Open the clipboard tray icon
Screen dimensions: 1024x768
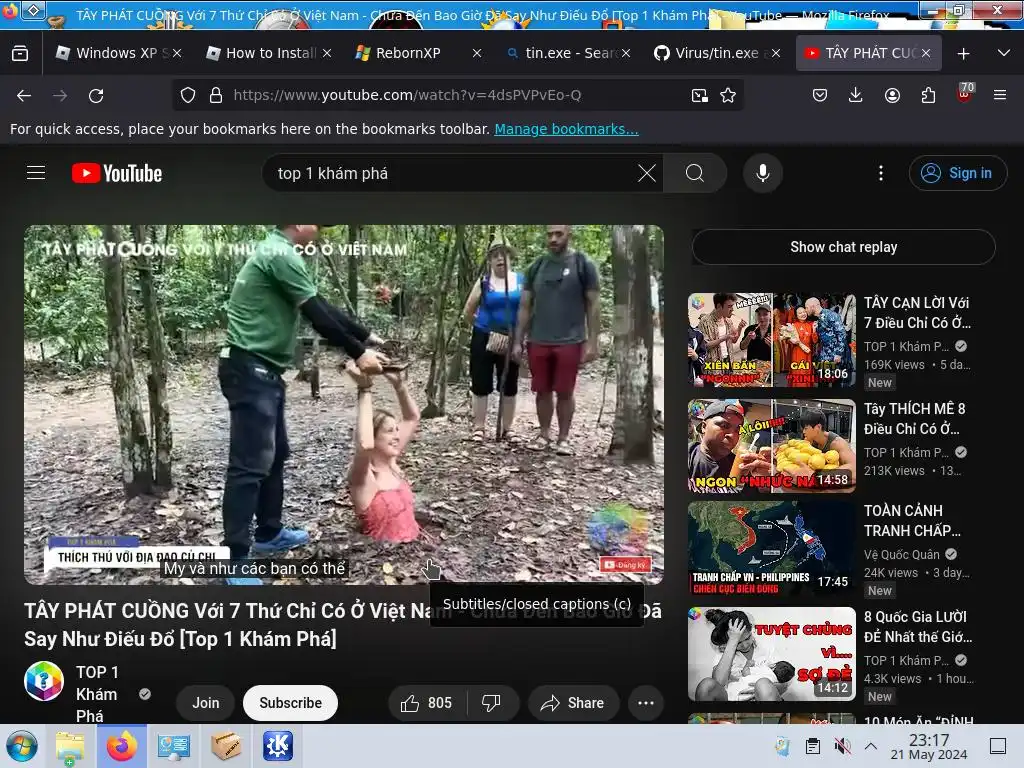coord(813,746)
